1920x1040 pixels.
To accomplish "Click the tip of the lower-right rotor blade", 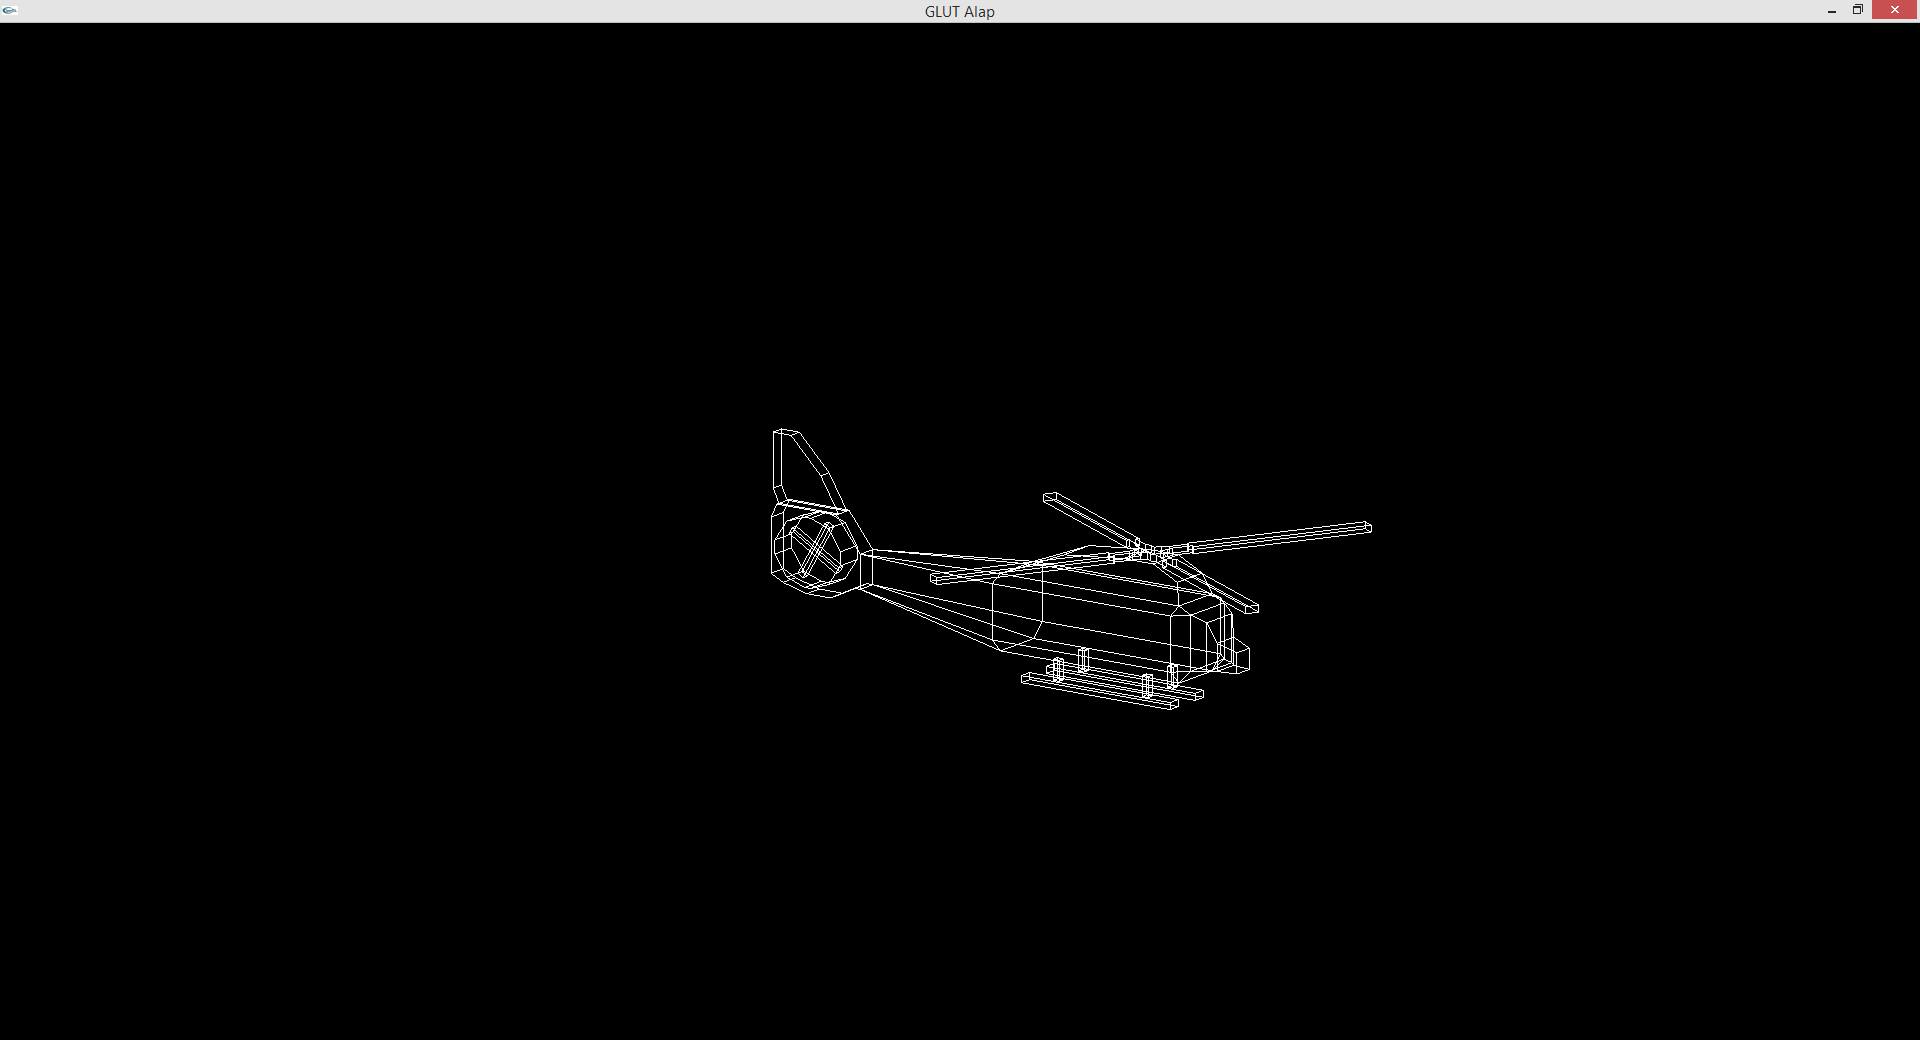I will tap(1253, 607).
